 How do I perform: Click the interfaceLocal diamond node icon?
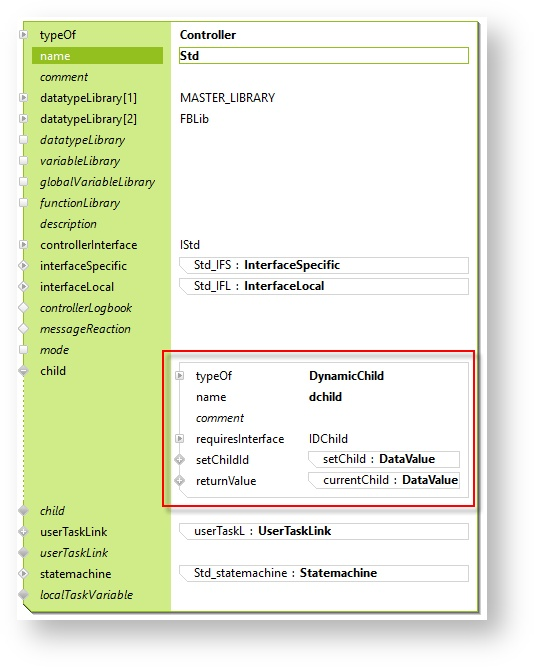[23, 286]
